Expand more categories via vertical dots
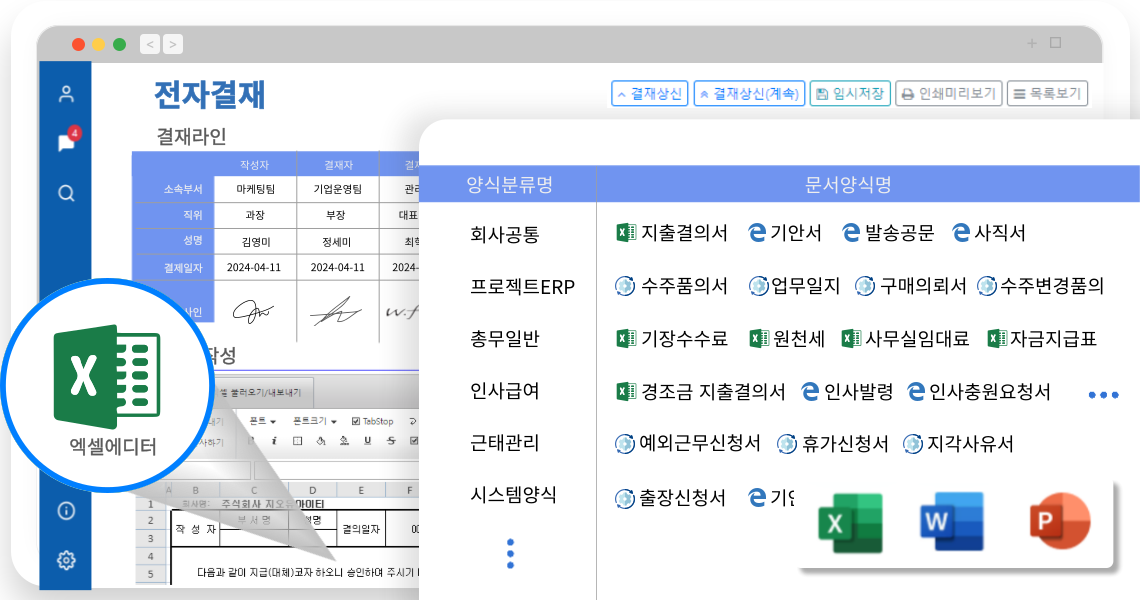The height and width of the screenshot is (600, 1140). tap(510, 553)
